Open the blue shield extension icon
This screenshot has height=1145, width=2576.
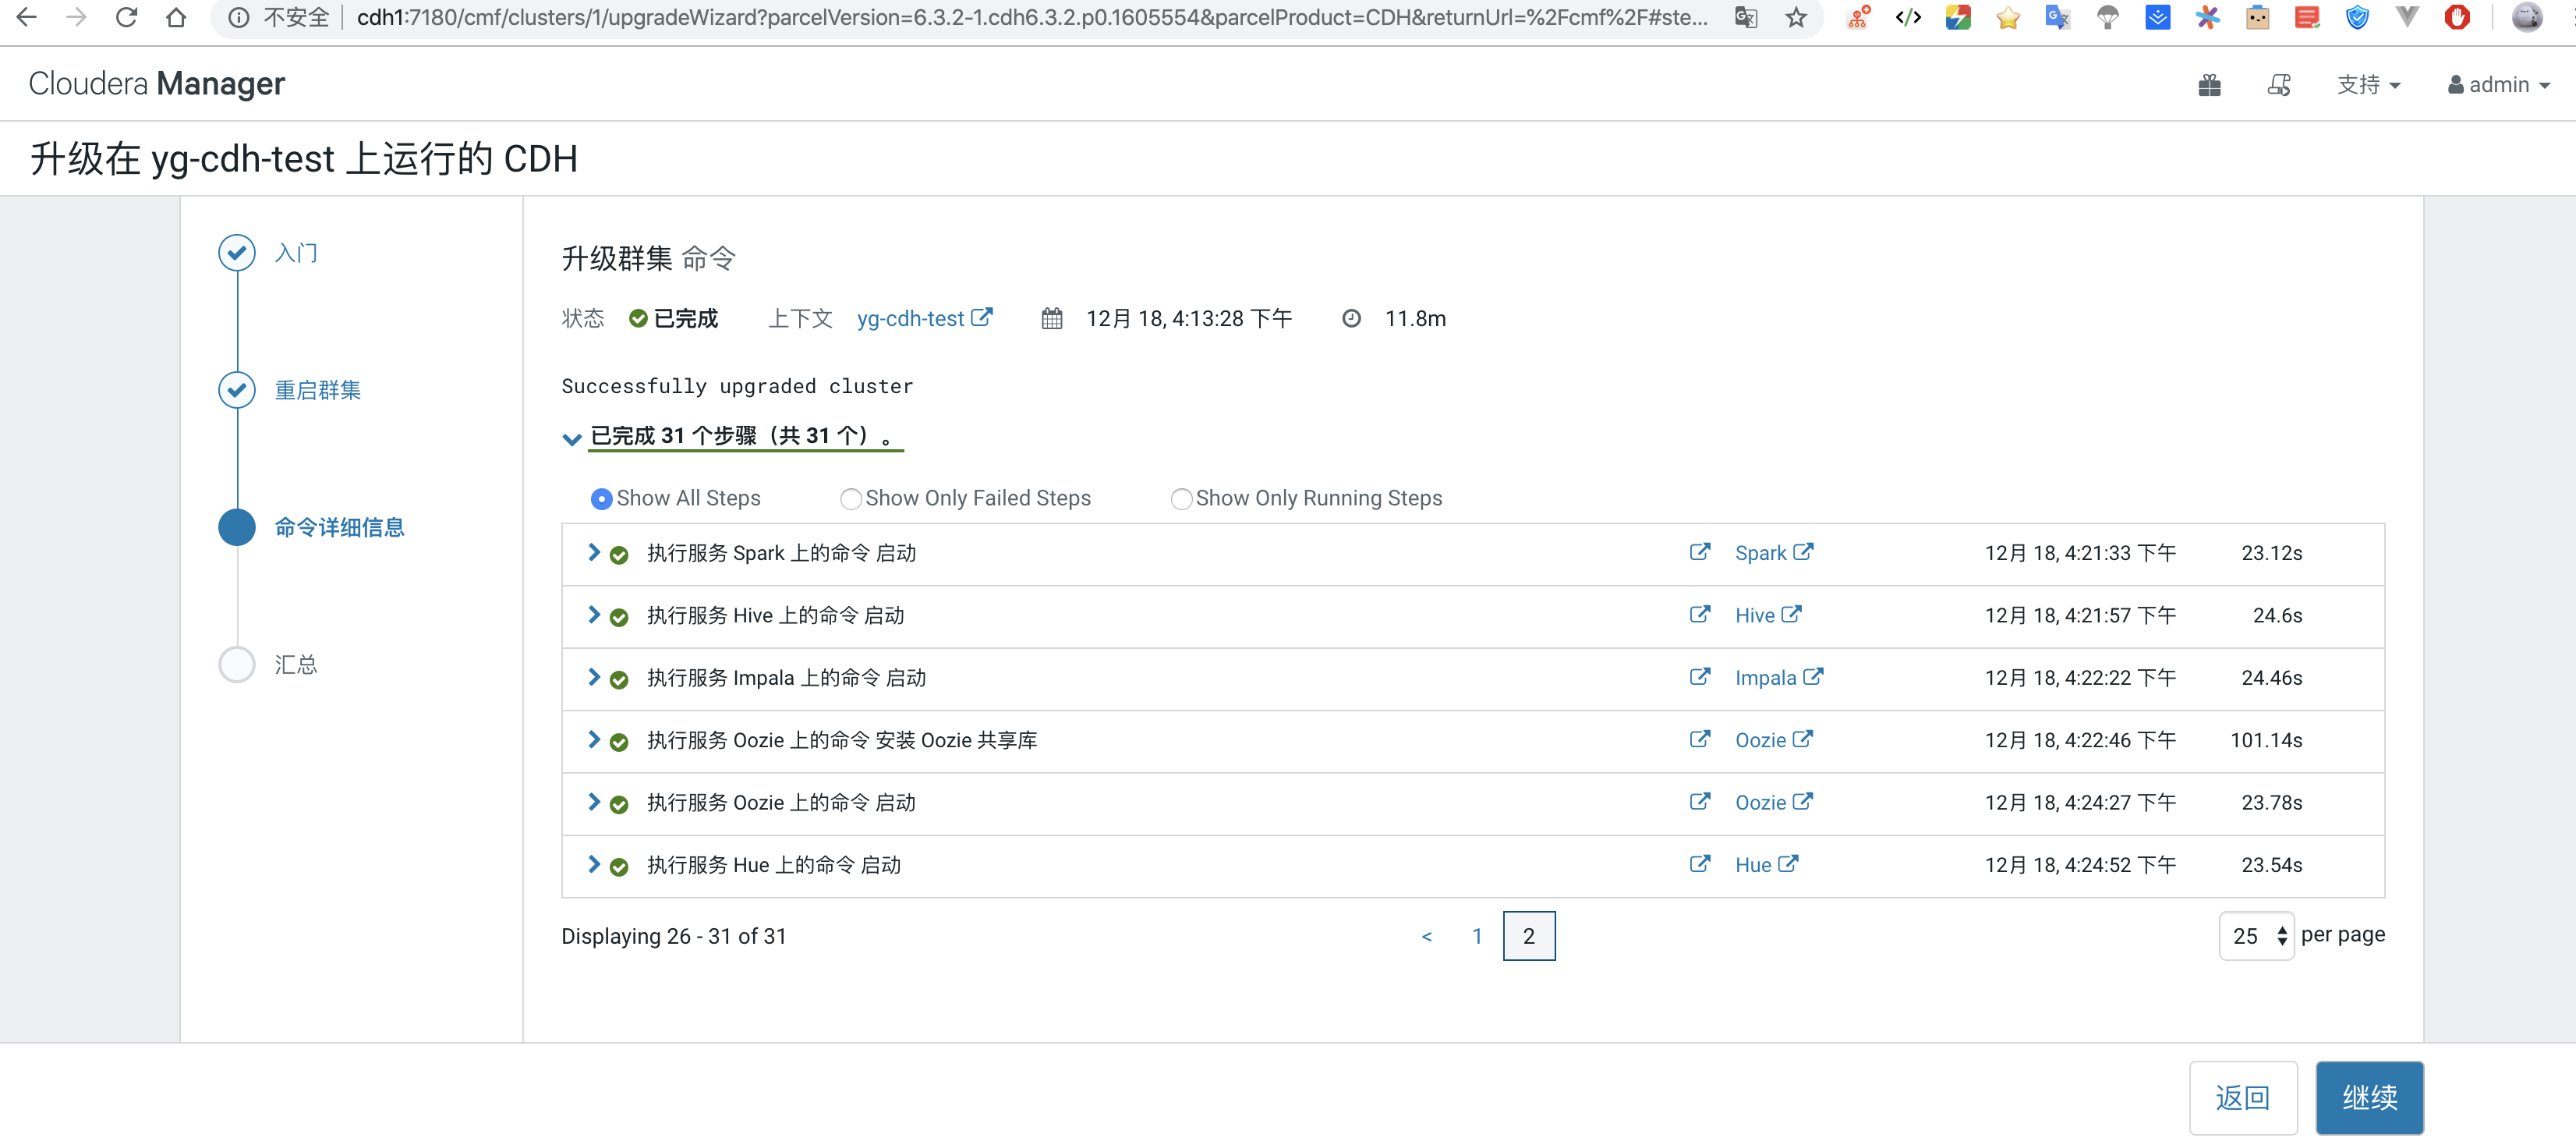[2357, 17]
